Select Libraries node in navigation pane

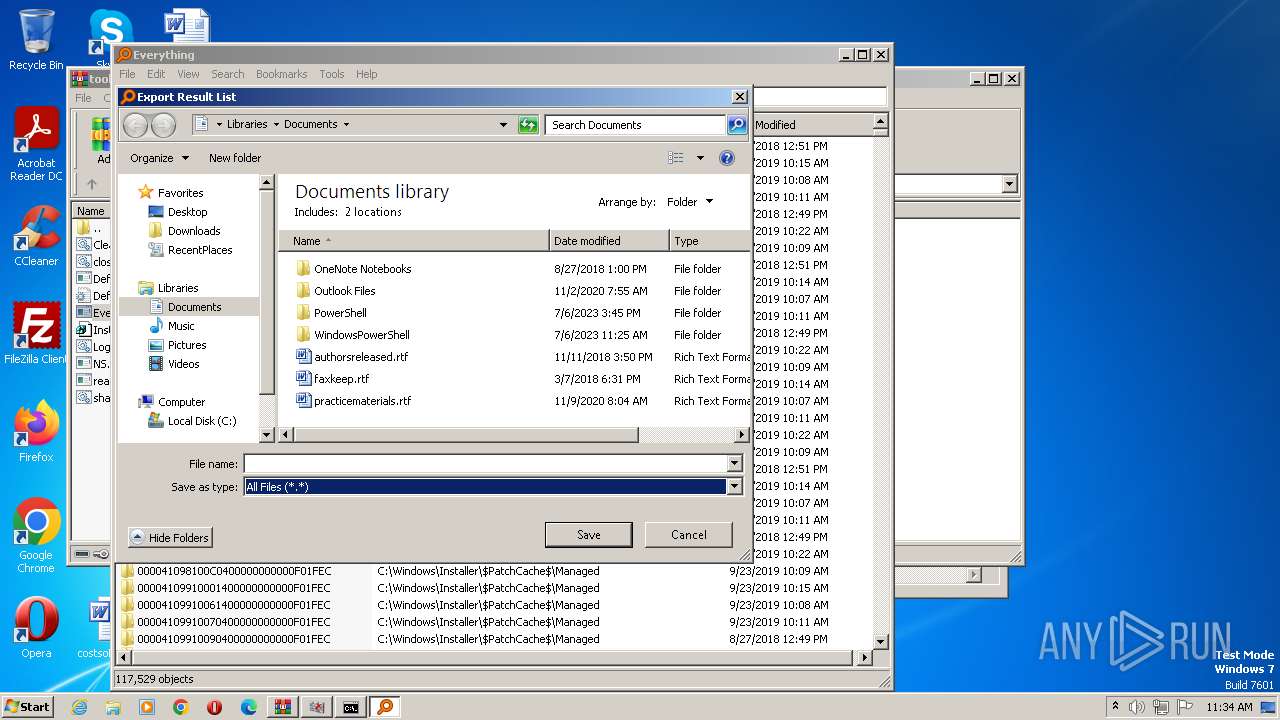pos(178,288)
